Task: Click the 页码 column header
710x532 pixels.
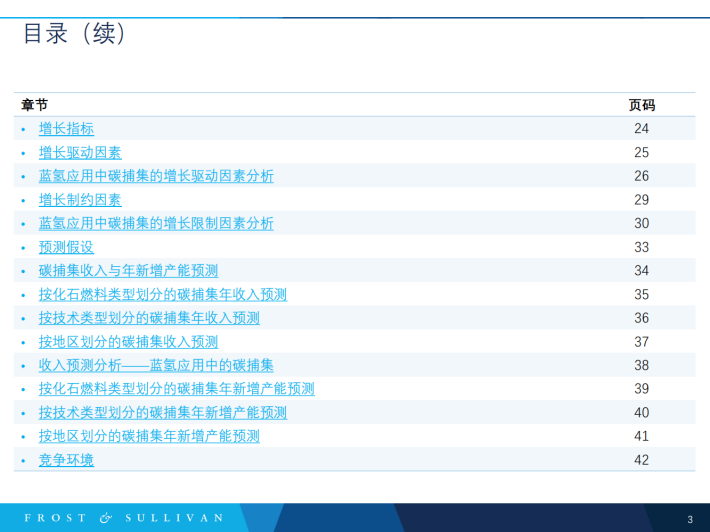Action: [642, 105]
